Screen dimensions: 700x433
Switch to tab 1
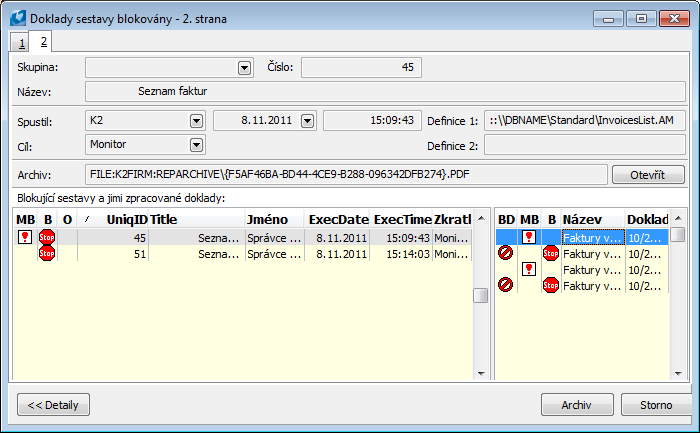click(21, 43)
